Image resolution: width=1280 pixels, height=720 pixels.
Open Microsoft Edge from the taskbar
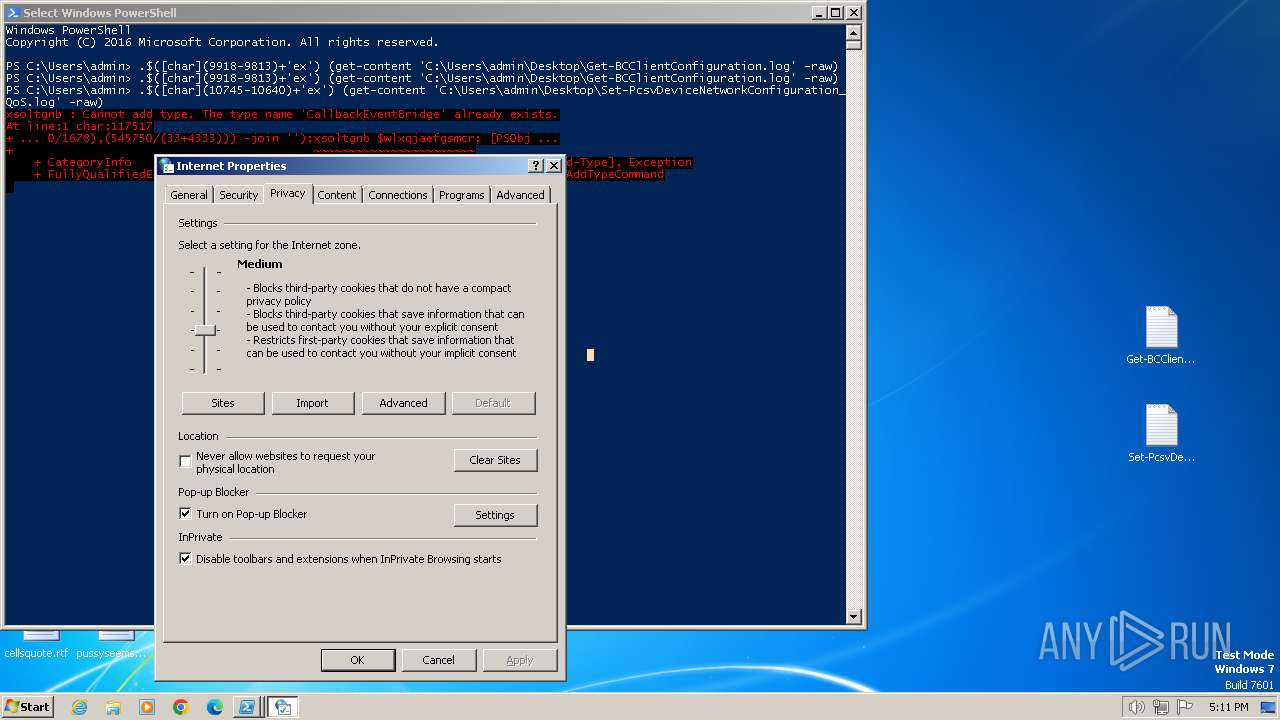pyautogui.click(x=215, y=707)
